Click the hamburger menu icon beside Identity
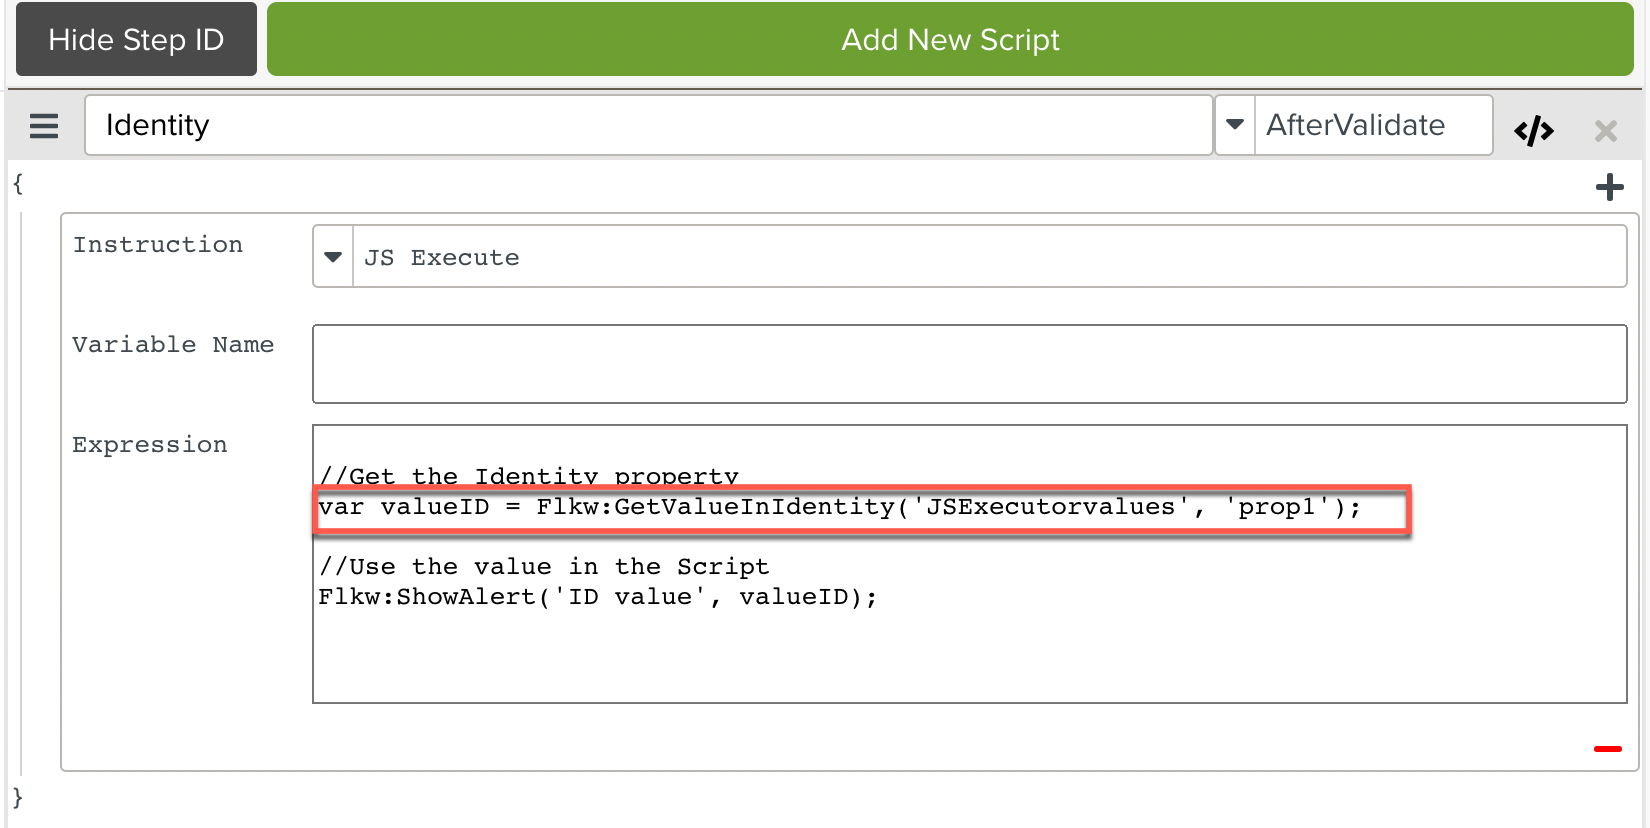 tap(44, 126)
